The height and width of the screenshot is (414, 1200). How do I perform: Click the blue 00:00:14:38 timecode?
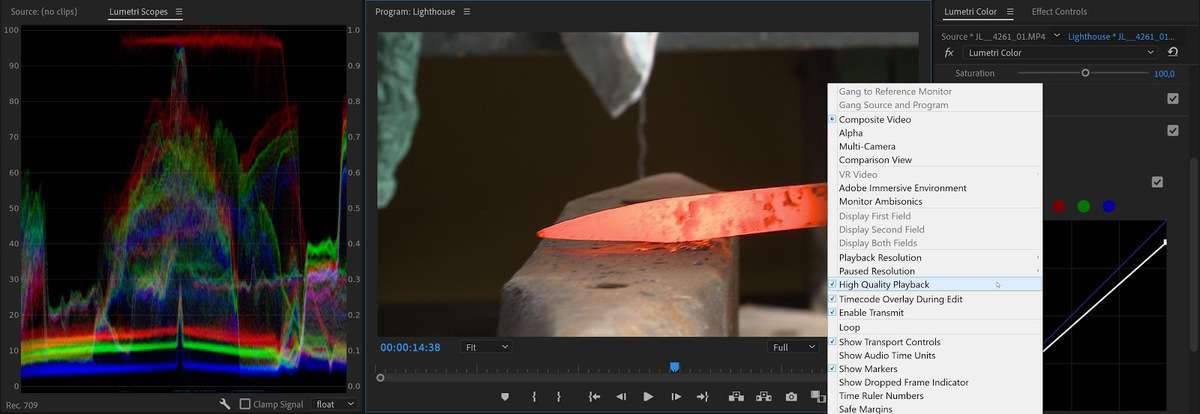(411, 347)
